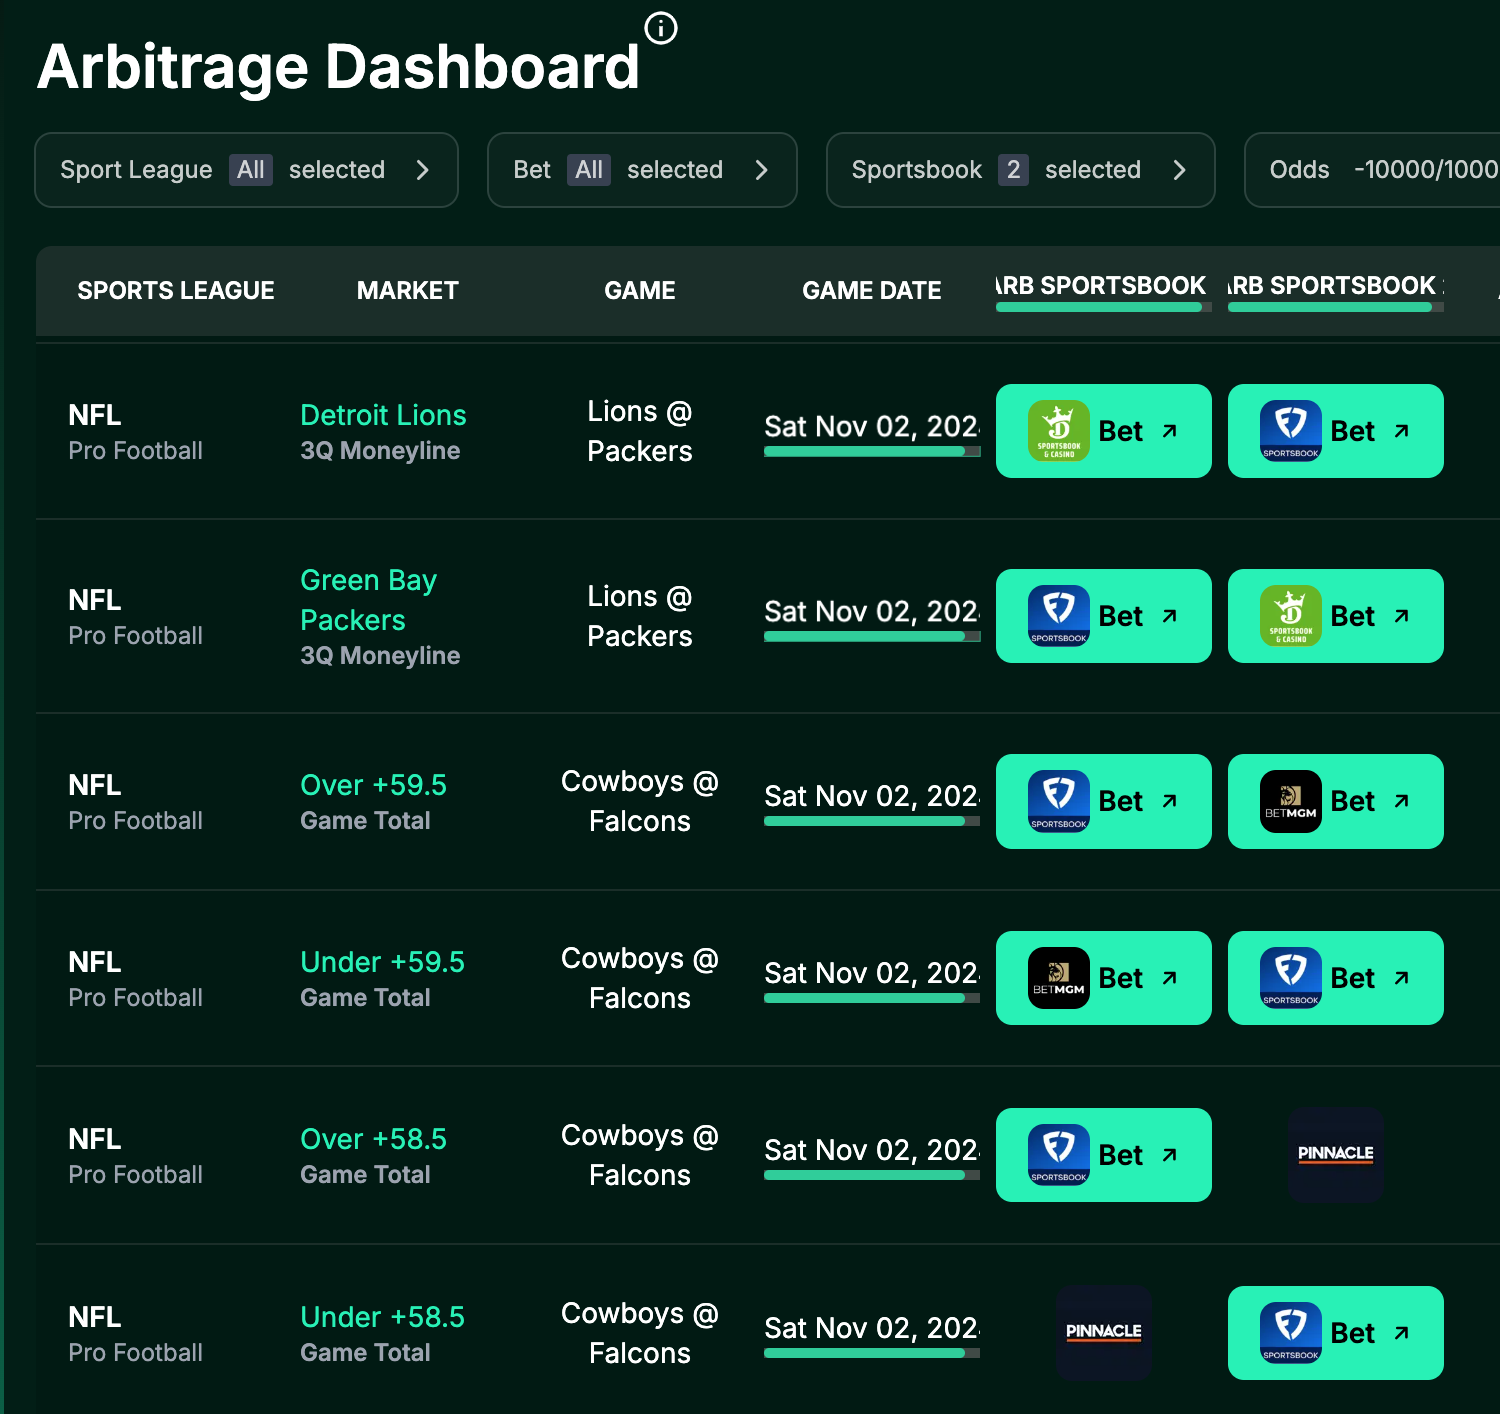Viewport: 1500px width, 1414px height.
Task: Click the Bet button for Over +59.5 Game Total
Action: [1103, 801]
